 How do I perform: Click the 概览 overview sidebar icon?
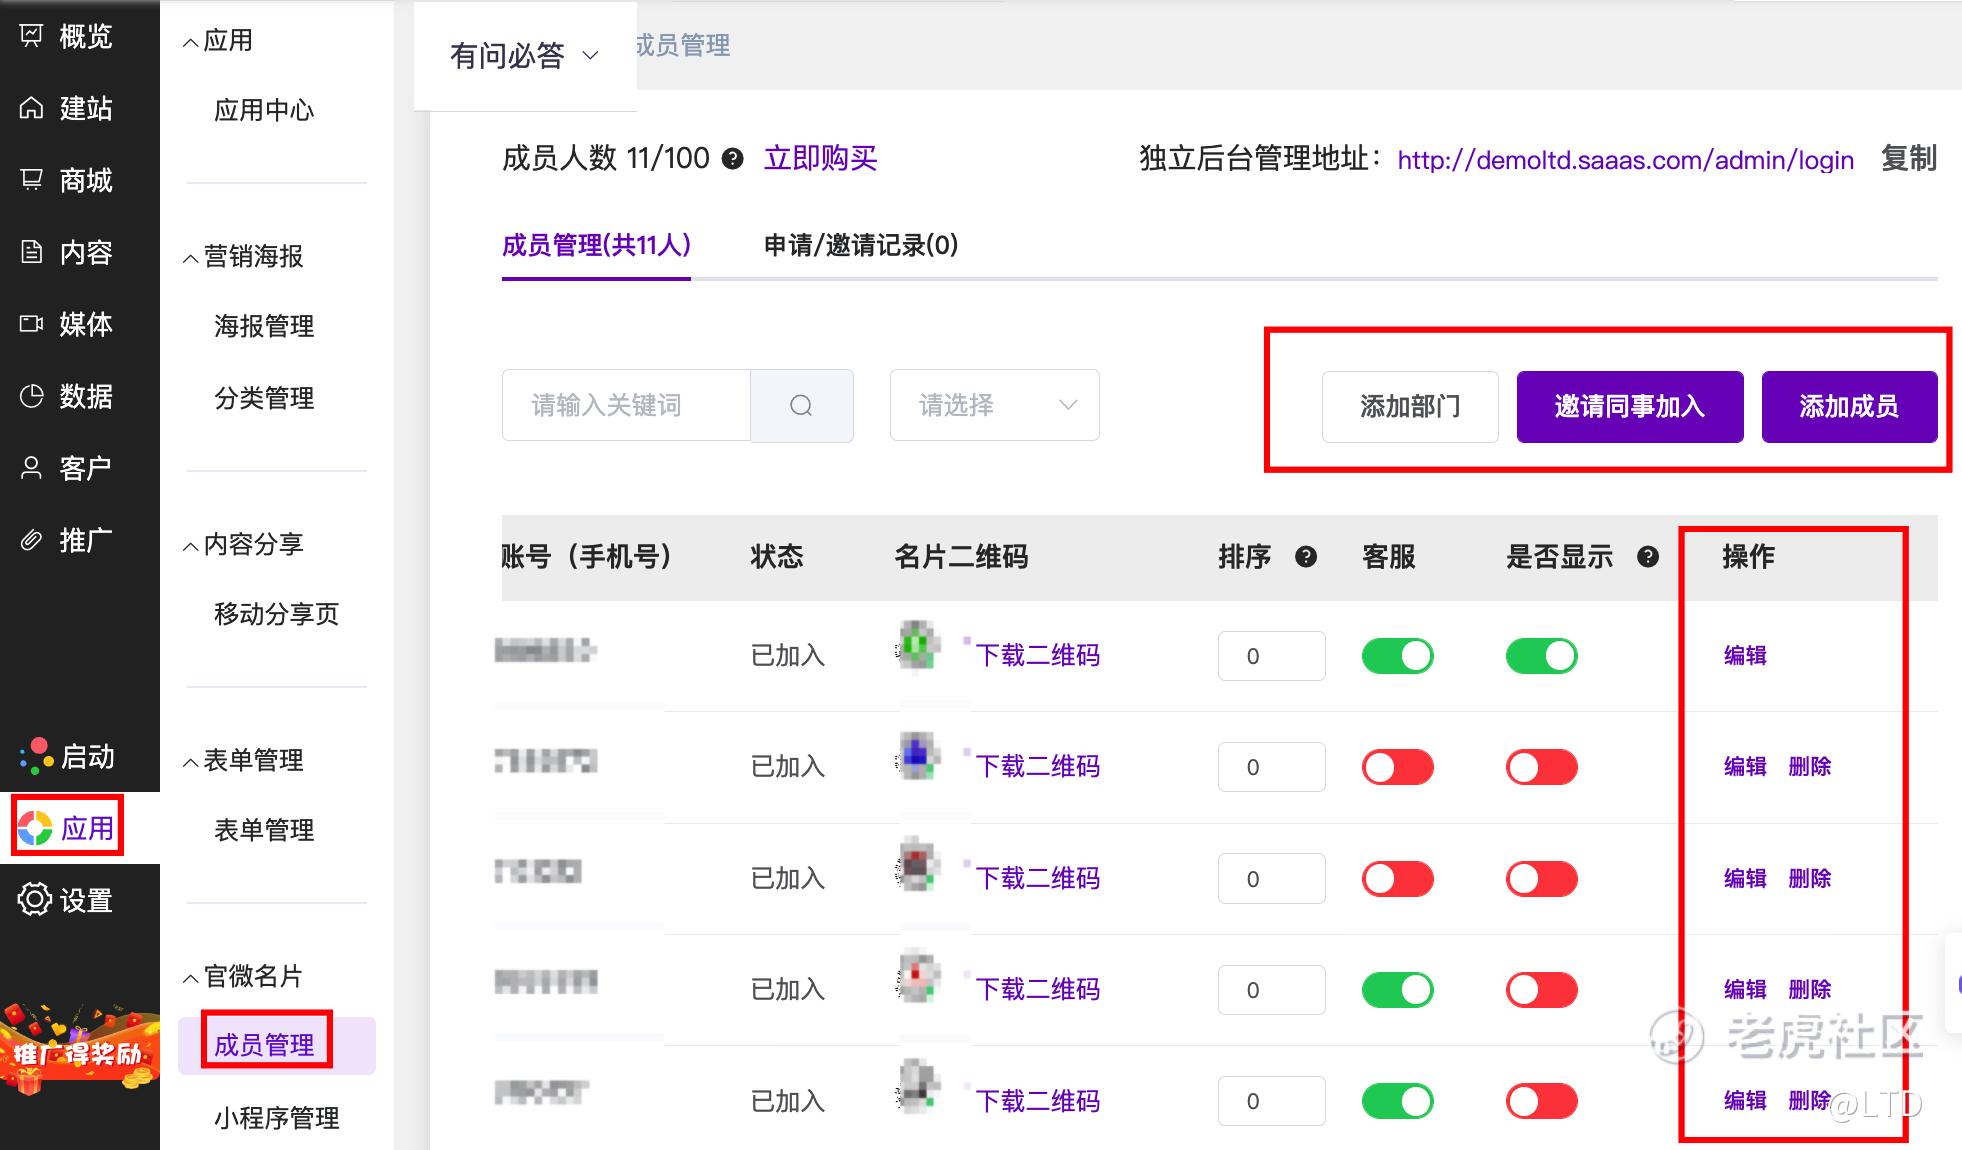click(32, 36)
